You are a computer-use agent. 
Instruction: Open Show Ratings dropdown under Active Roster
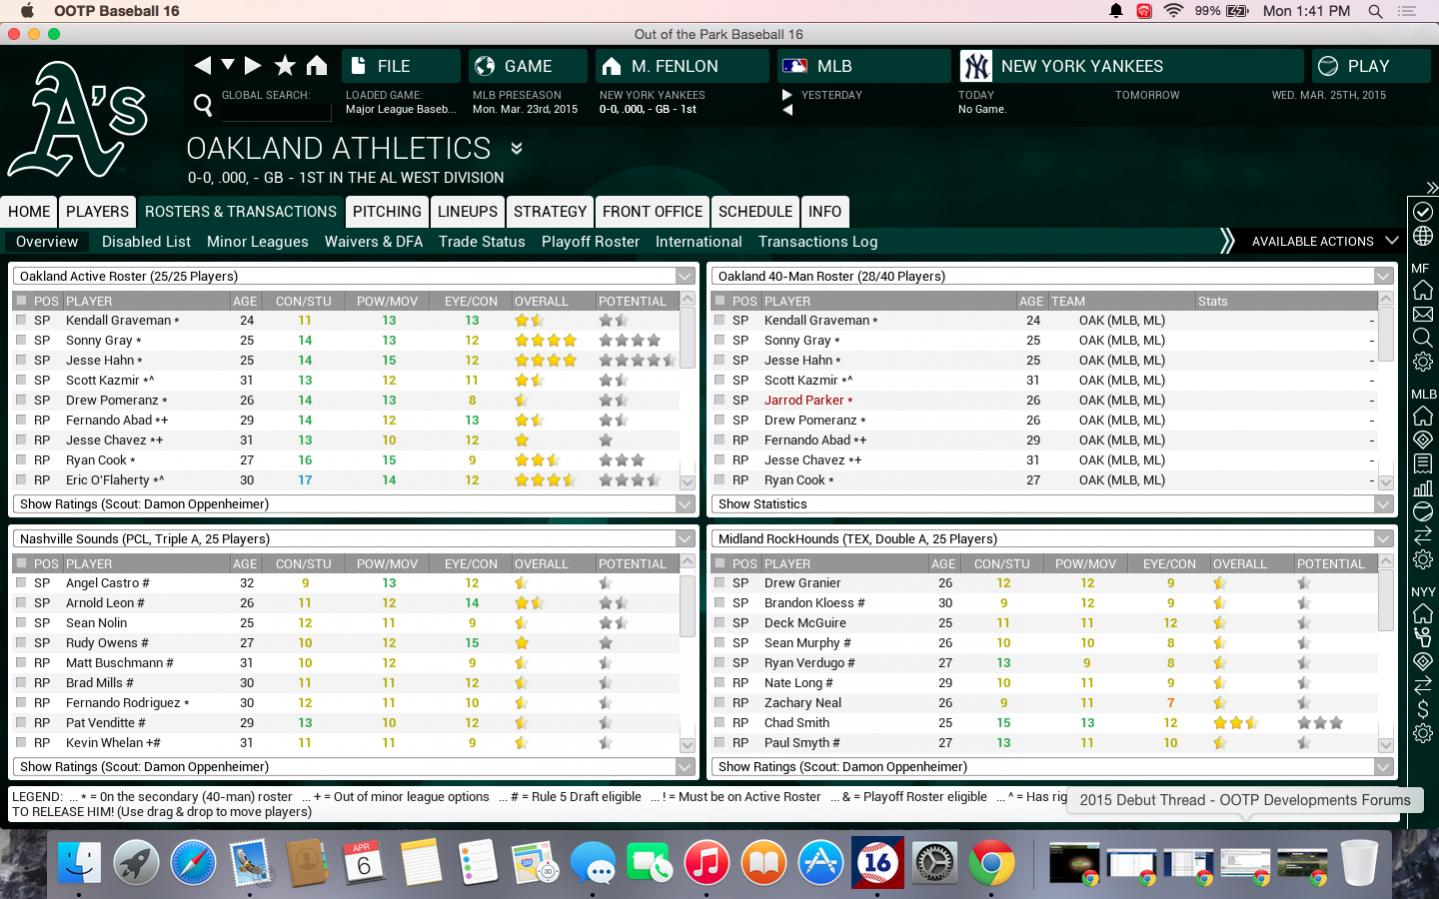tap(353, 504)
